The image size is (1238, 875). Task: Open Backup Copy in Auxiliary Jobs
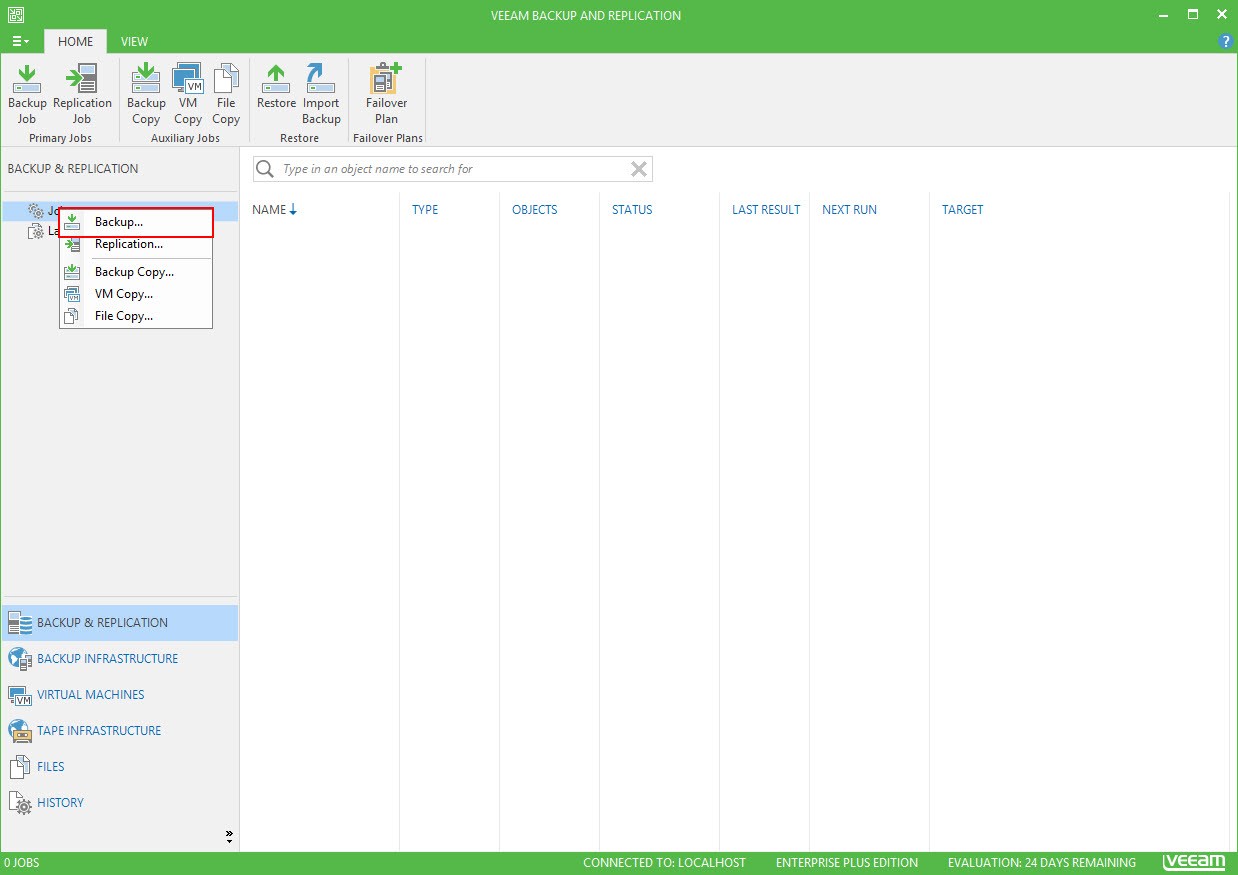tap(146, 94)
